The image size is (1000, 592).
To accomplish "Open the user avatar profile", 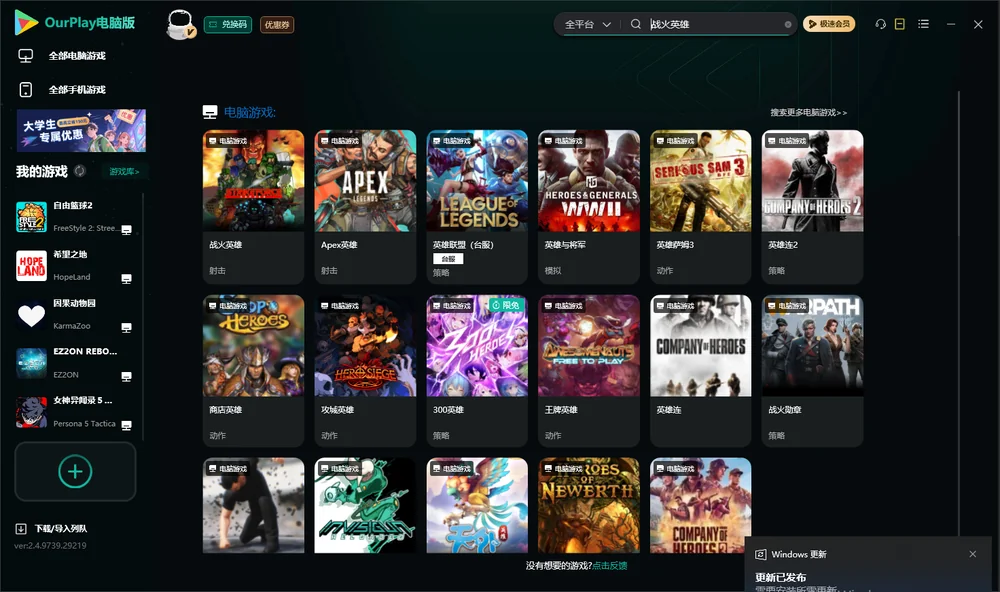I will point(180,24).
